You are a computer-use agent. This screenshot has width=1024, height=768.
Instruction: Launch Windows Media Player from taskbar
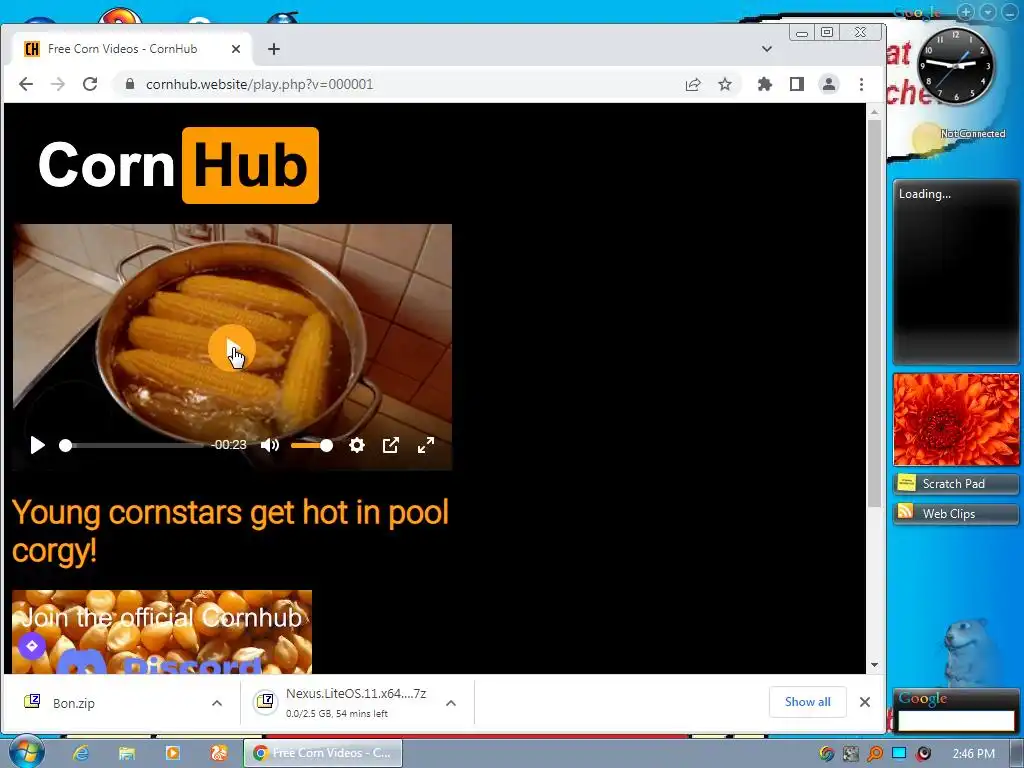click(x=172, y=753)
